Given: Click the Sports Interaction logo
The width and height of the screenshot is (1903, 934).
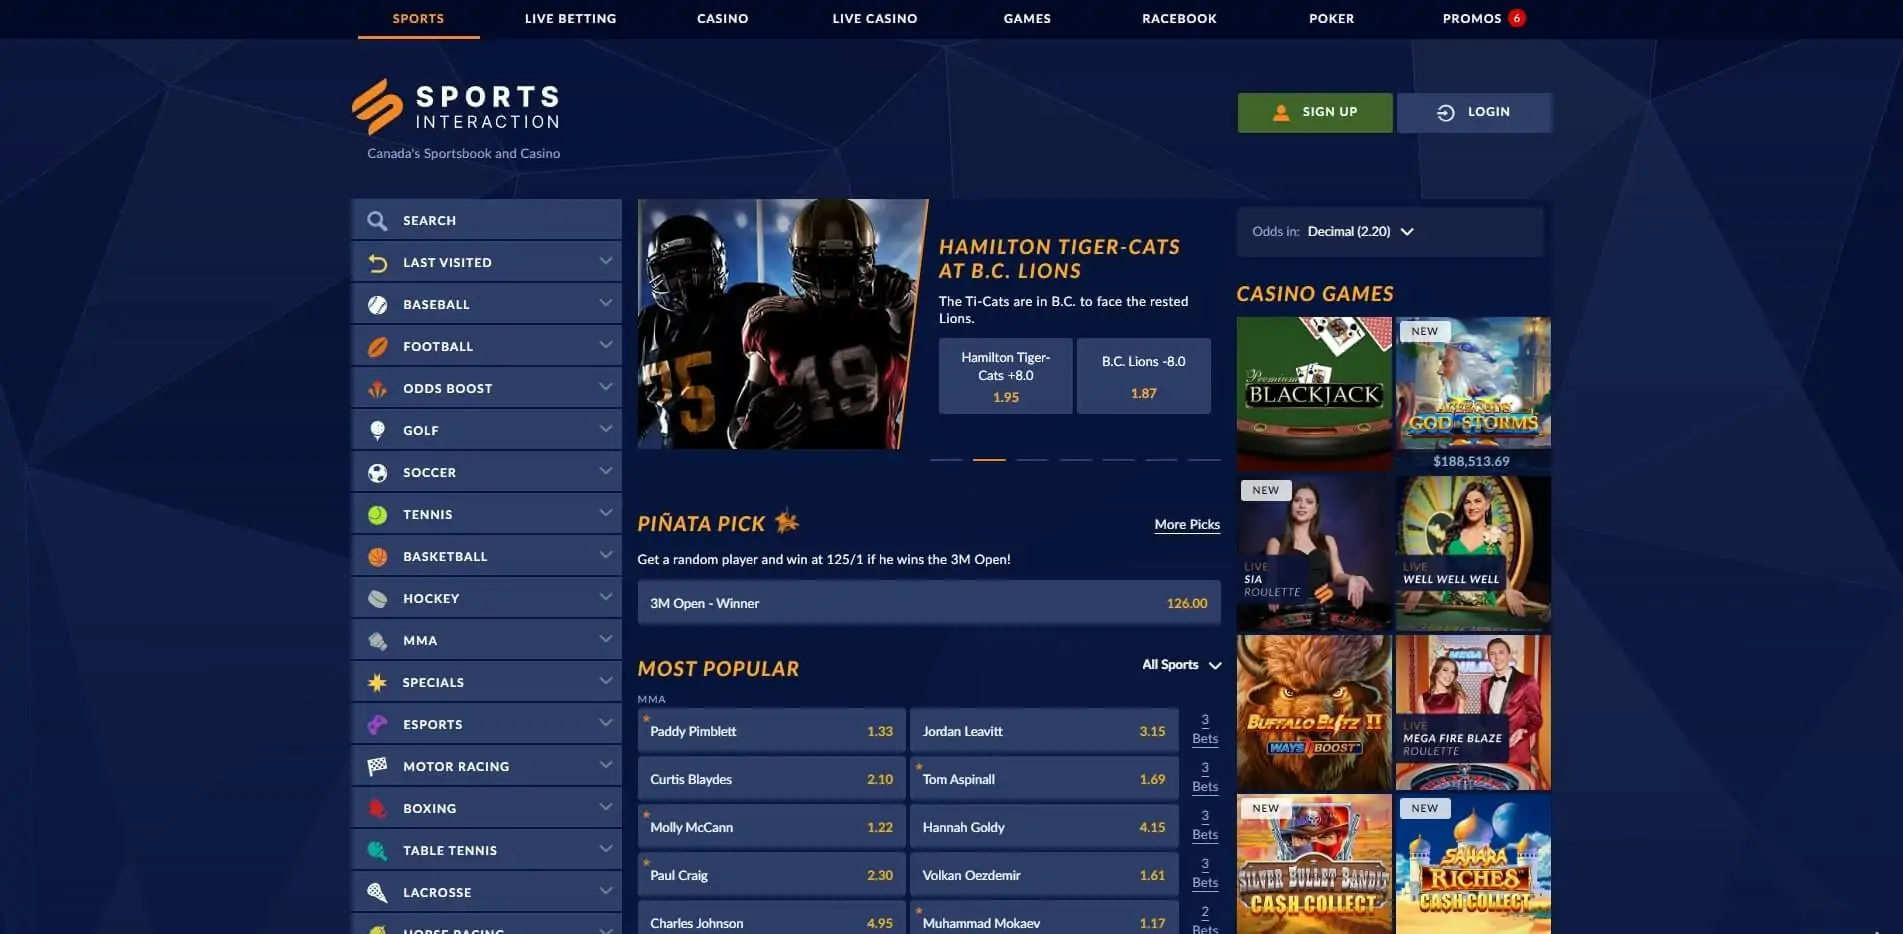Looking at the screenshot, I should coord(456,108).
